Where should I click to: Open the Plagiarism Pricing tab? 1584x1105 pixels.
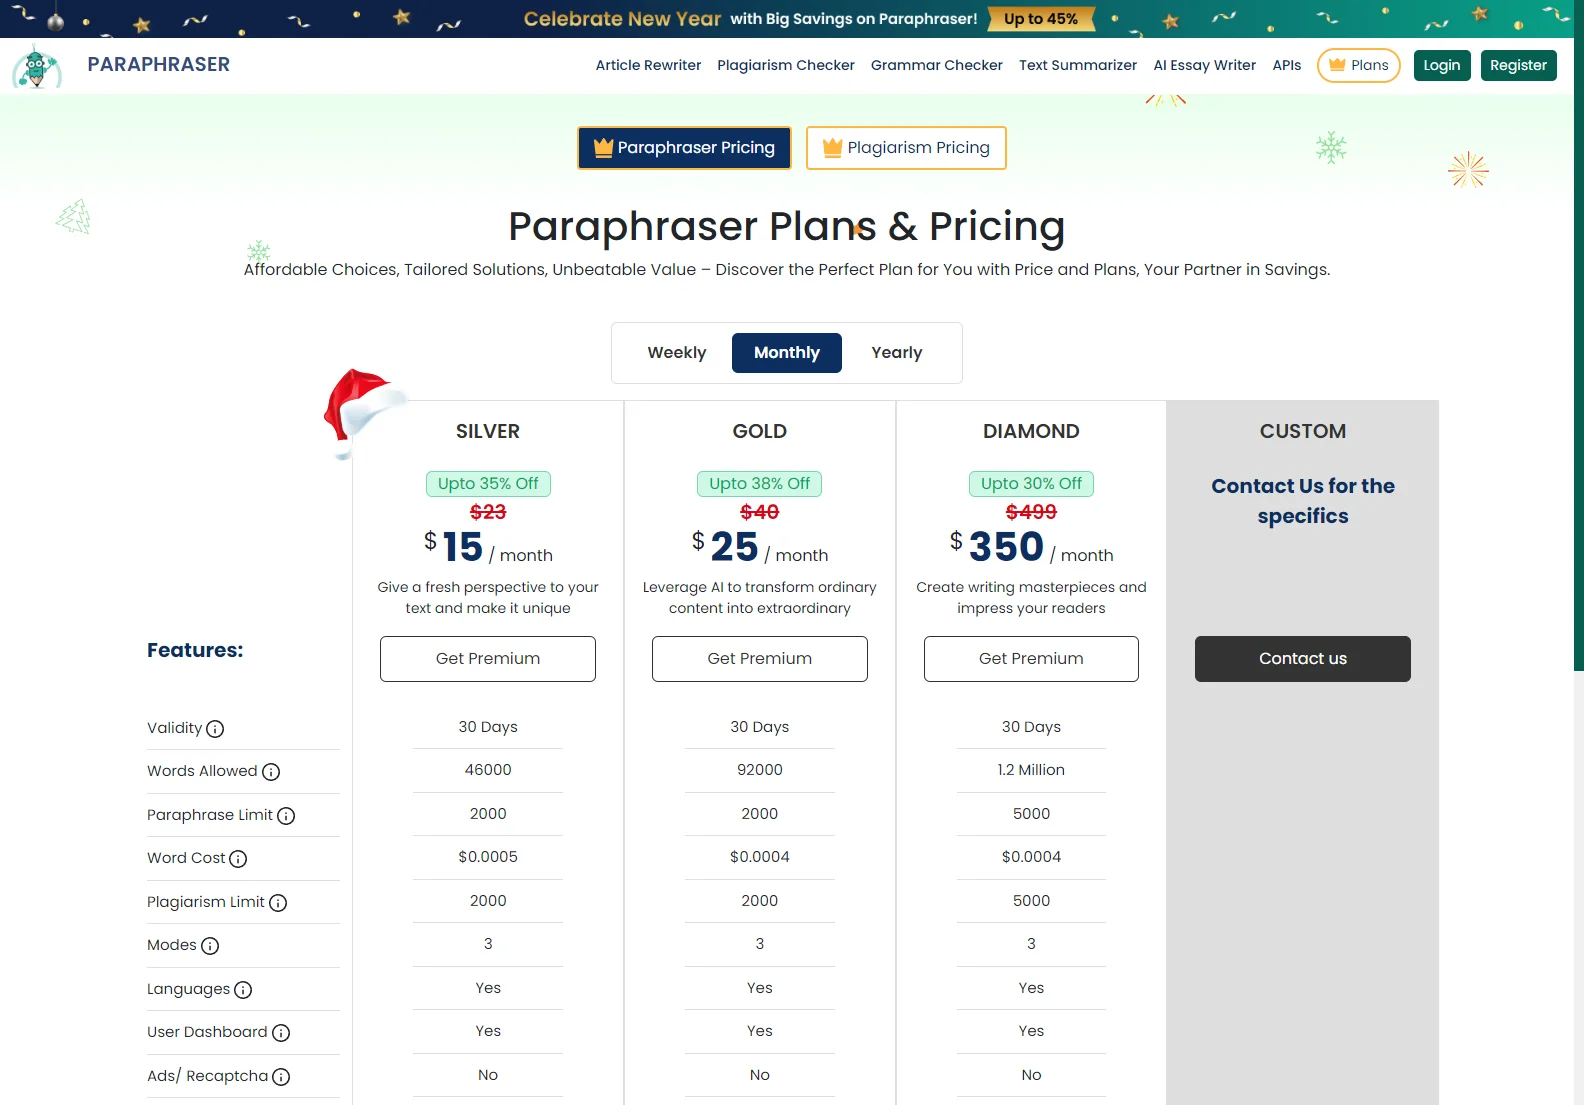906,148
